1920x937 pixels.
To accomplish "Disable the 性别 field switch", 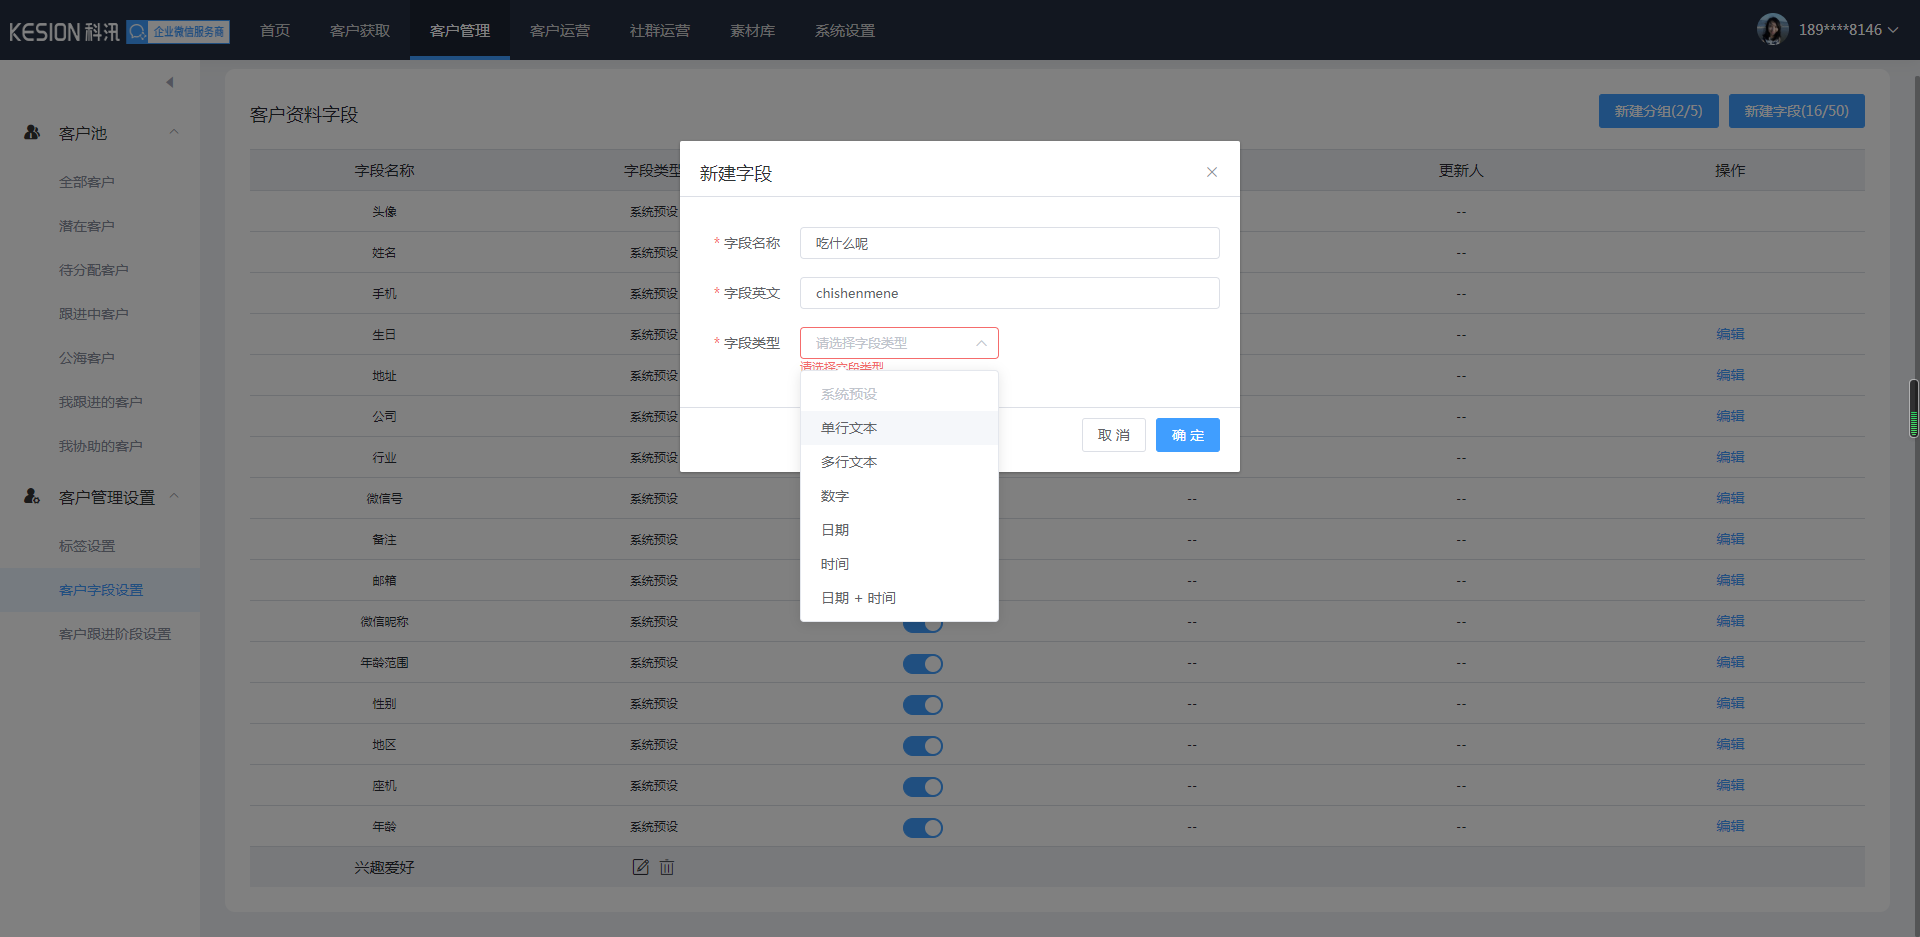I will point(922,705).
